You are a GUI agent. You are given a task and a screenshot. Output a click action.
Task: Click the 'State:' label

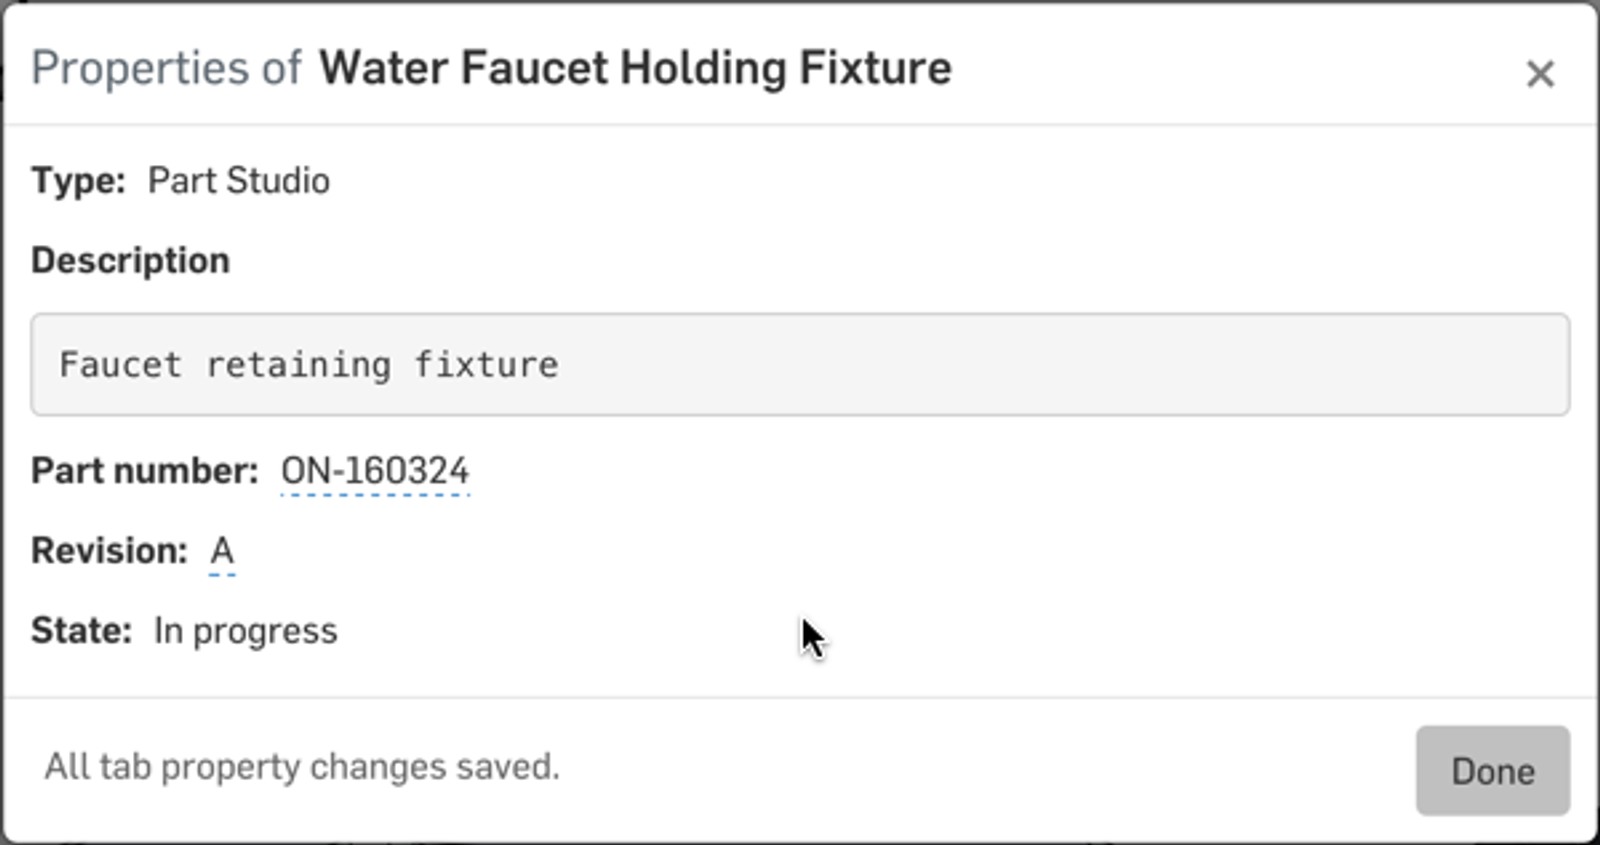click(81, 631)
